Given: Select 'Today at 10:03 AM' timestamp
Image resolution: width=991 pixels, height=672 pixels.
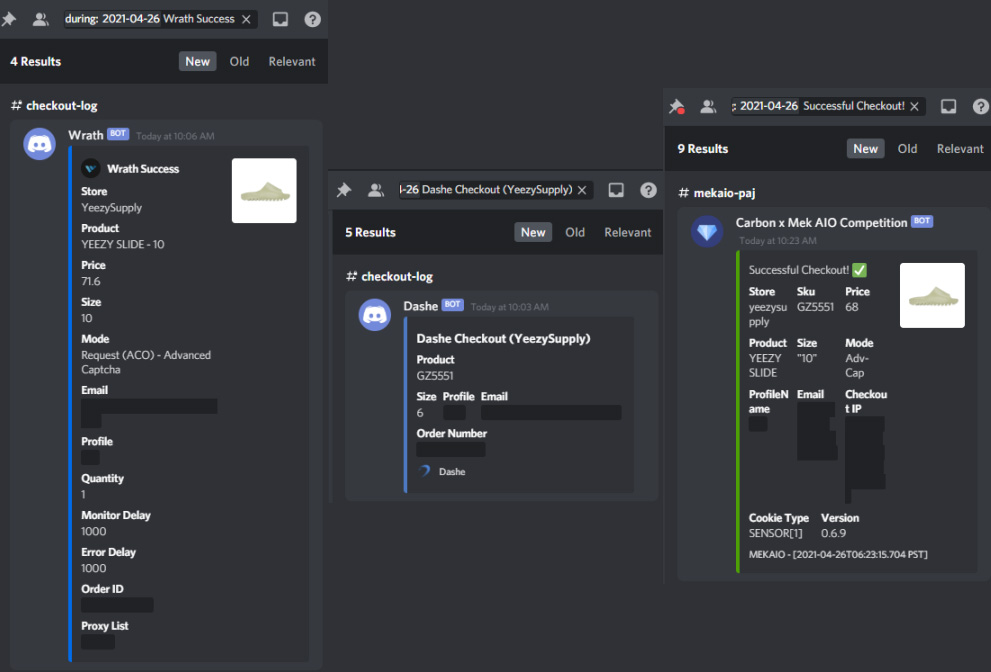Looking at the screenshot, I should click(x=509, y=307).
